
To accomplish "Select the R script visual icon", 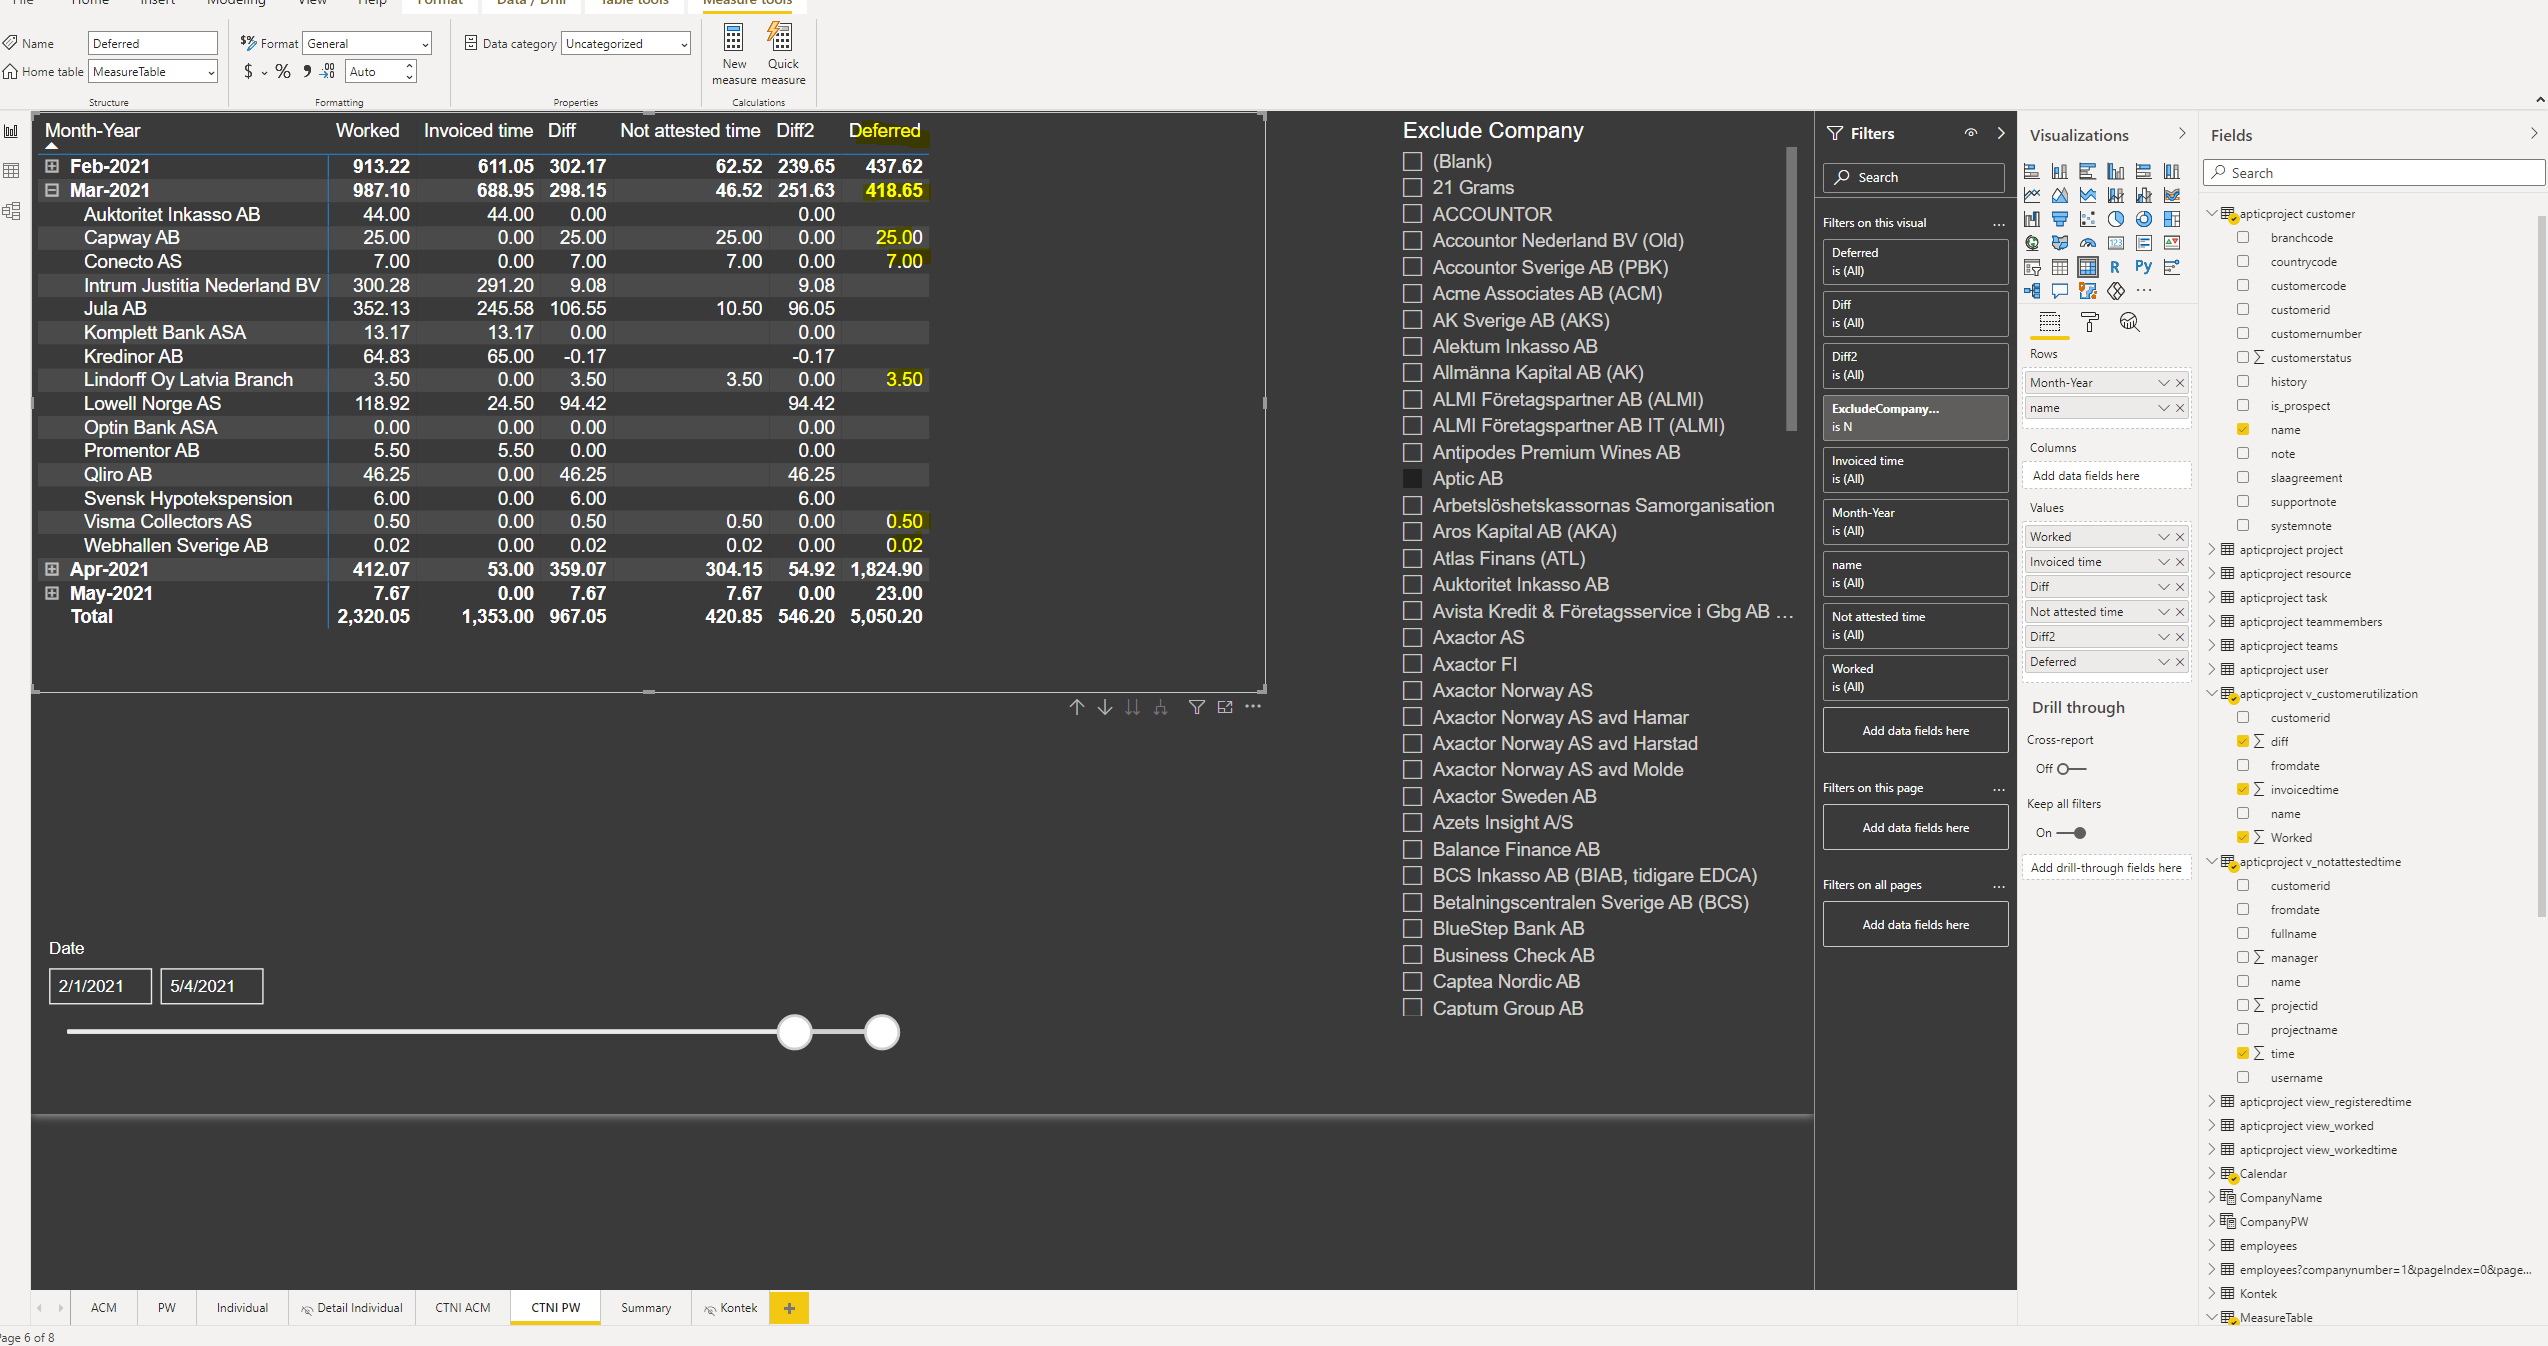I will [2115, 267].
